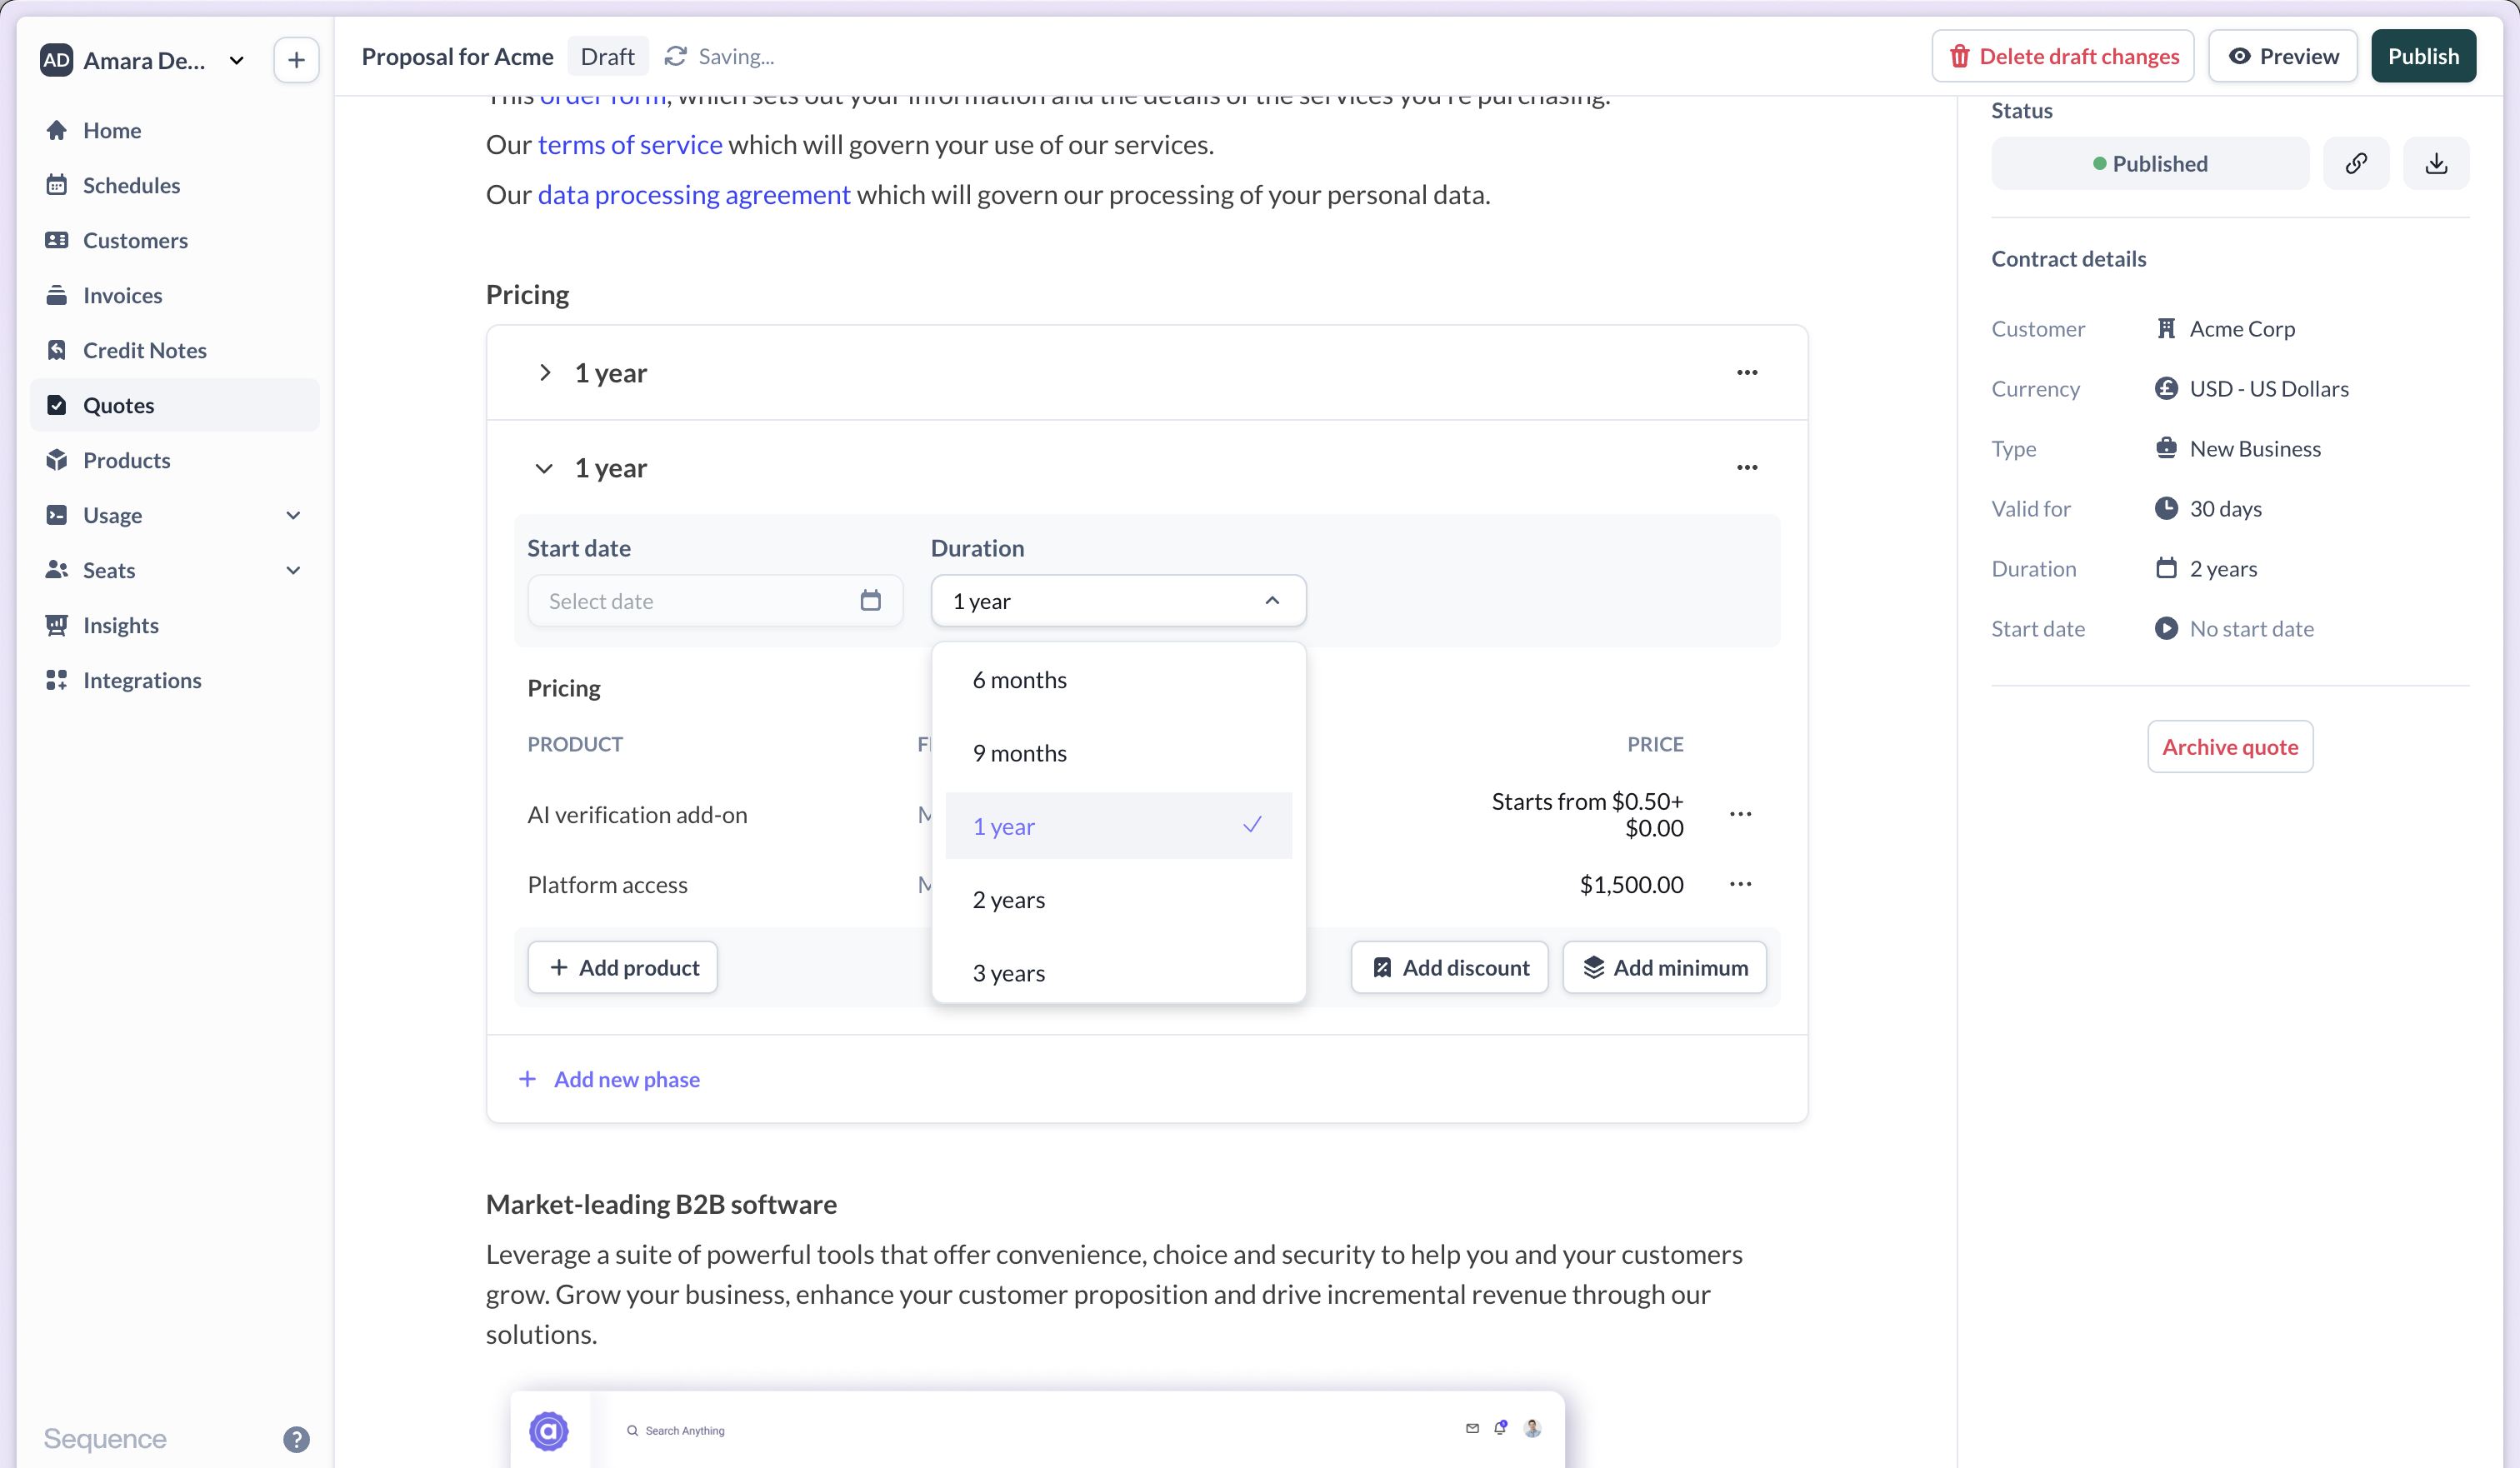Click the Saving sync icon
The width and height of the screenshot is (2520, 1468).
point(676,56)
